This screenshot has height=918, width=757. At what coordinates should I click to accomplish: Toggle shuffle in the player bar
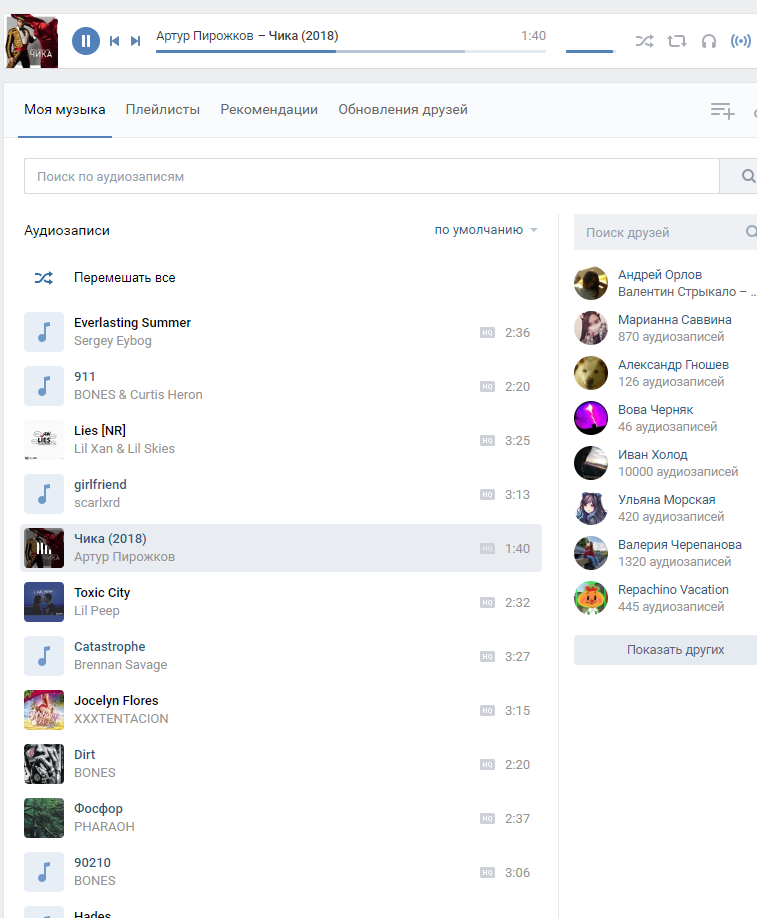coord(645,41)
